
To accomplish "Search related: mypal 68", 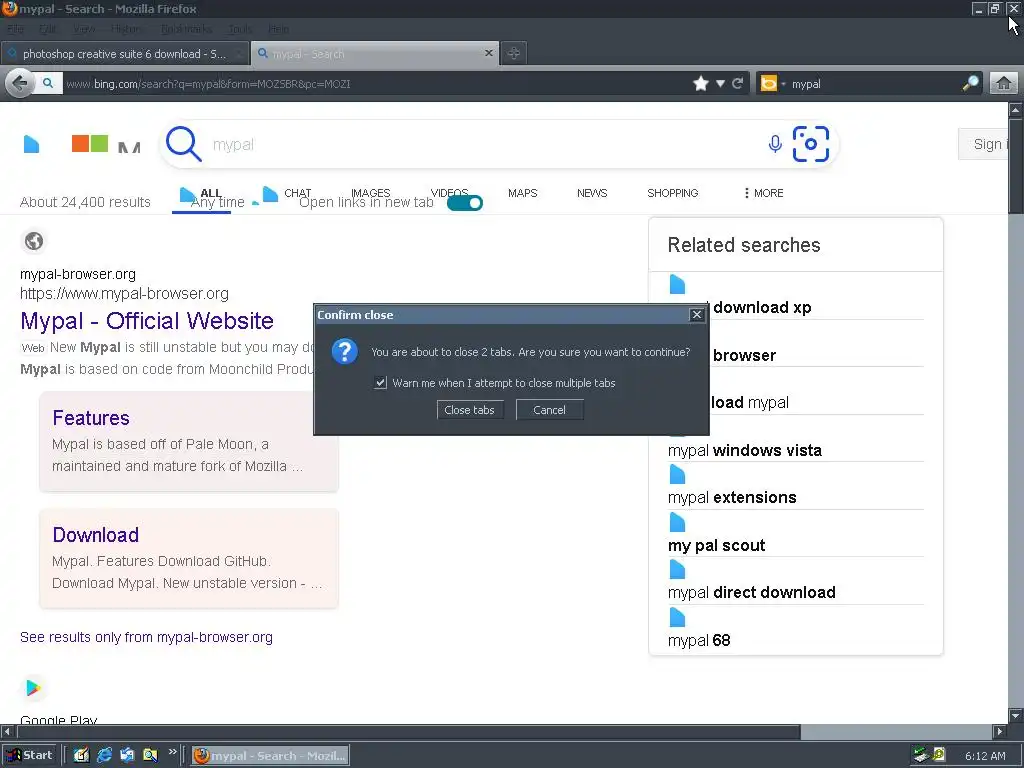I will click(x=699, y=640).
